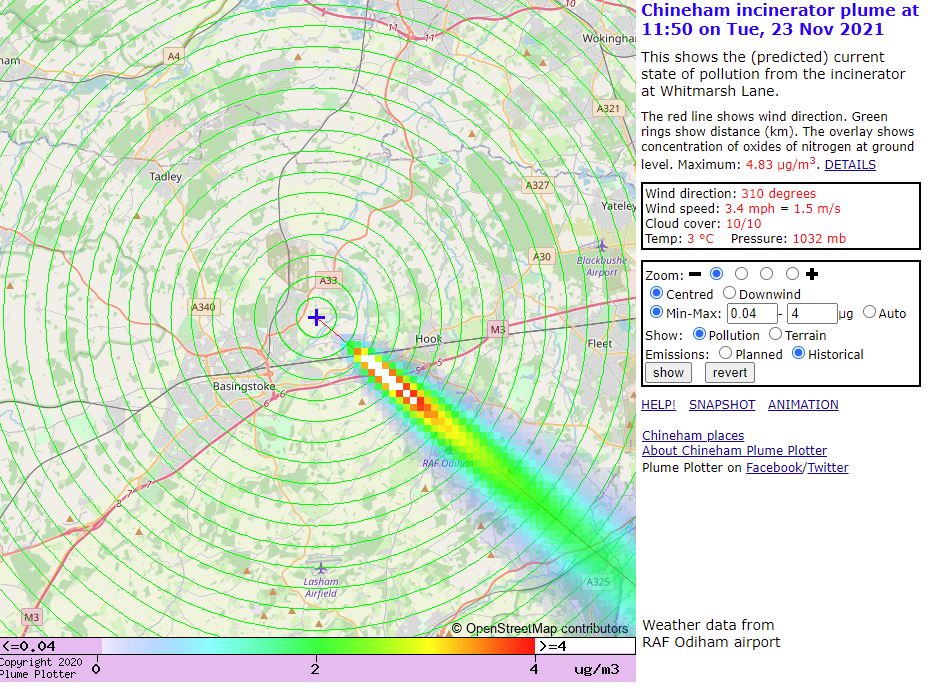Open the Chineham places link

[693, 435]
